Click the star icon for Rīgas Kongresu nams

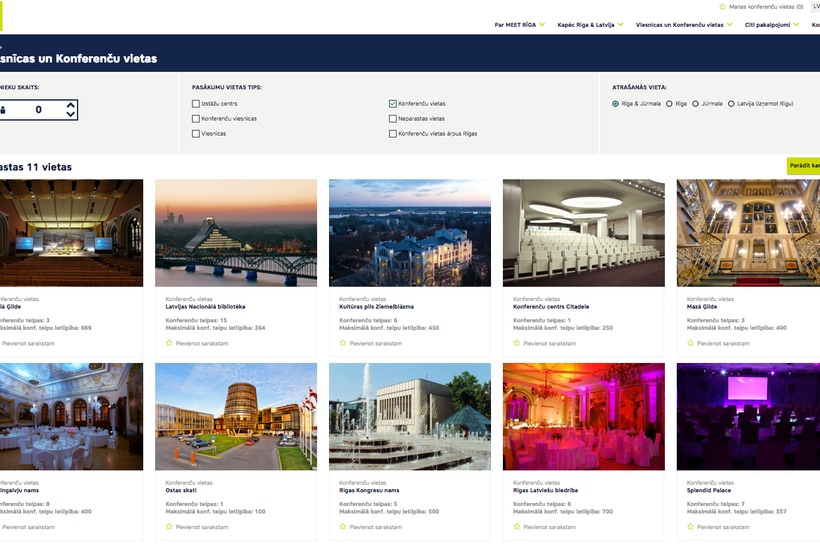tap(343, 527)
